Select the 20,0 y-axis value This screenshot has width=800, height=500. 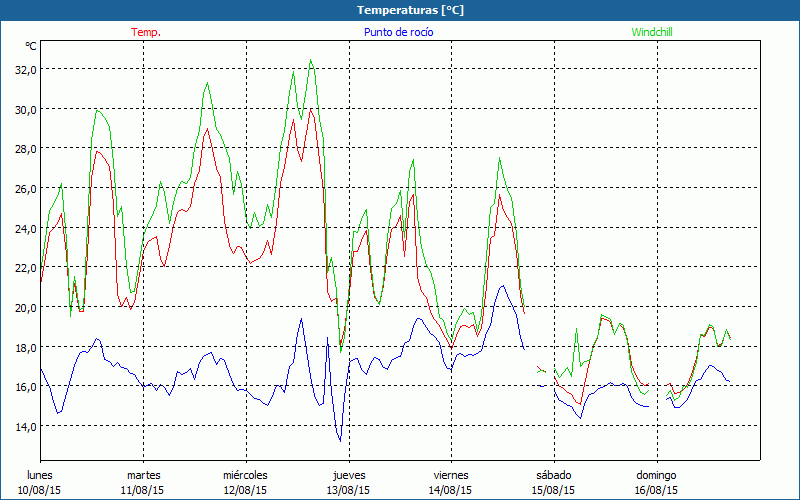point(24,307)
